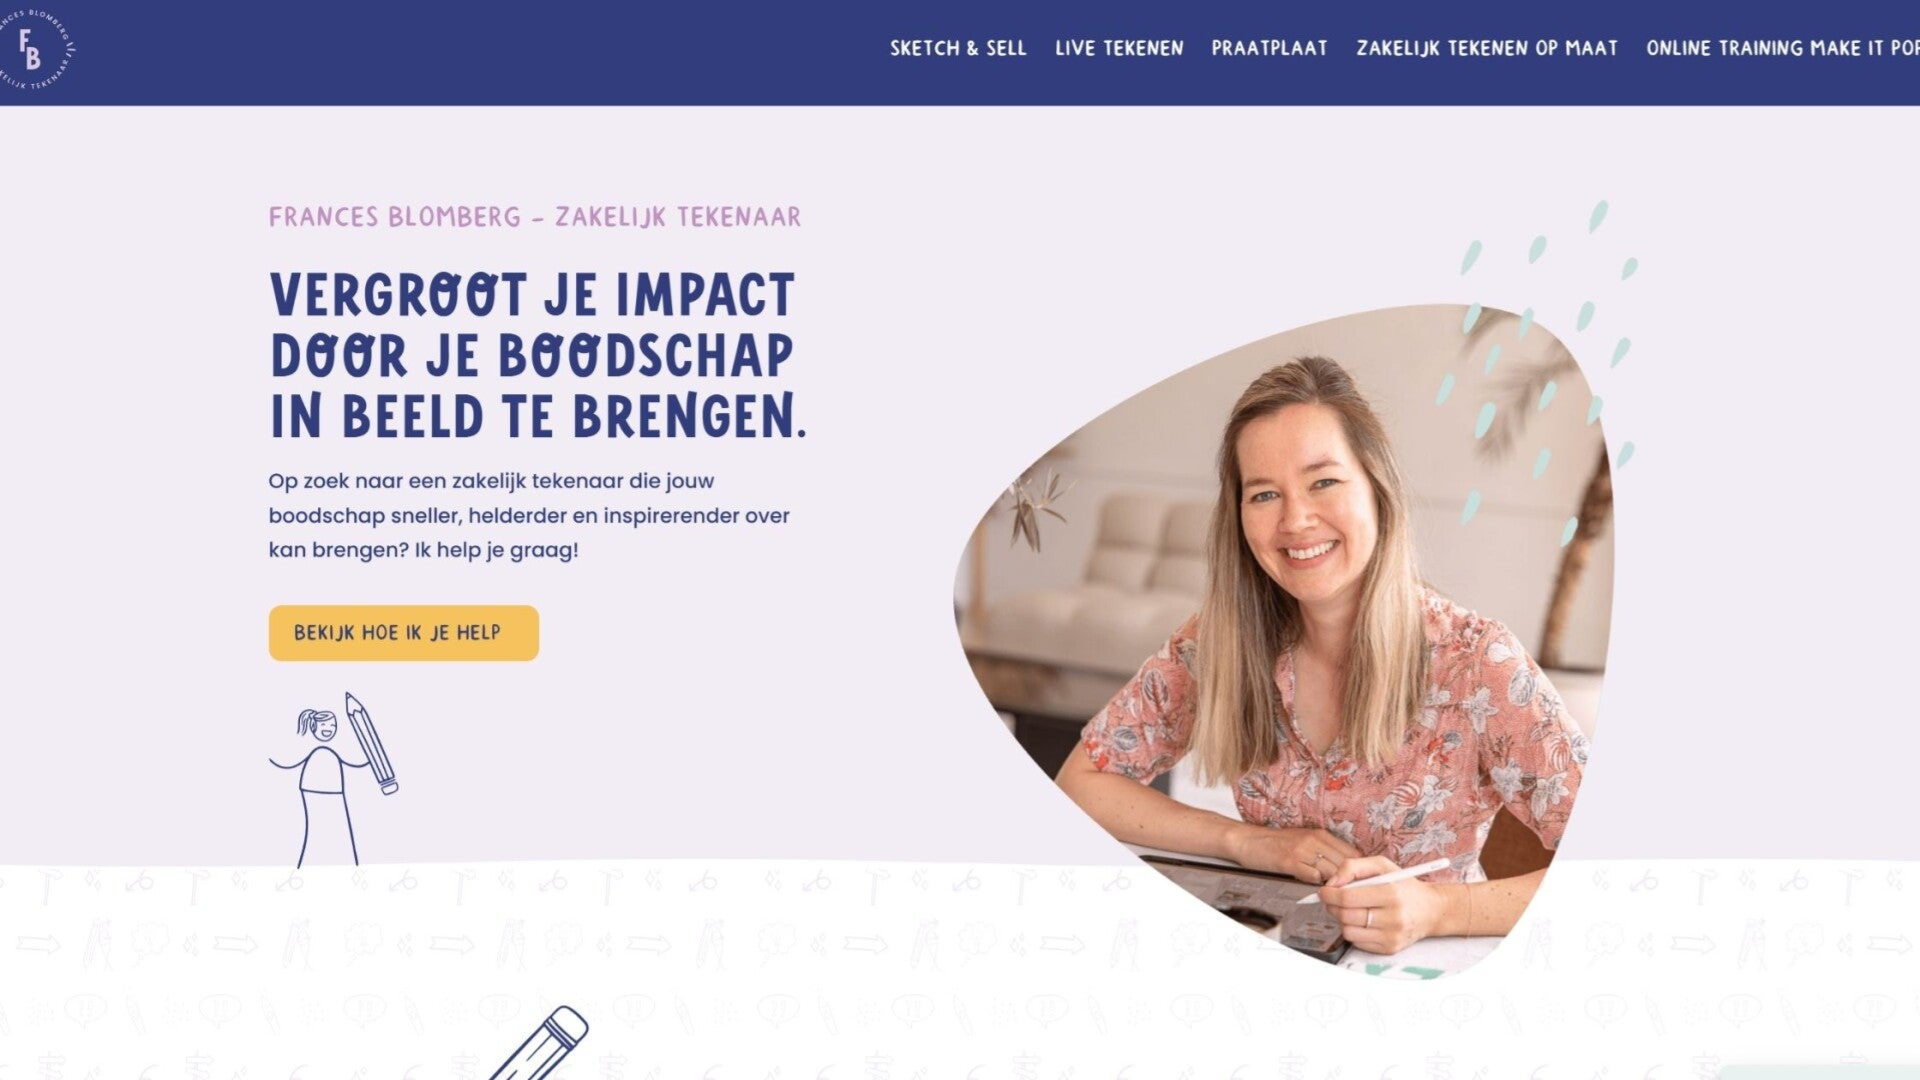
Task: Click the blue pencil drawing at page bottom
Action: click(540, 1043)
